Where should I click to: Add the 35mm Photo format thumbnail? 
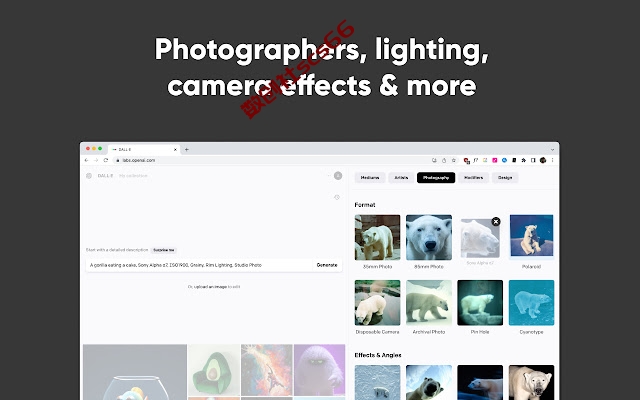pyautogui.click(x=378, y=238)
